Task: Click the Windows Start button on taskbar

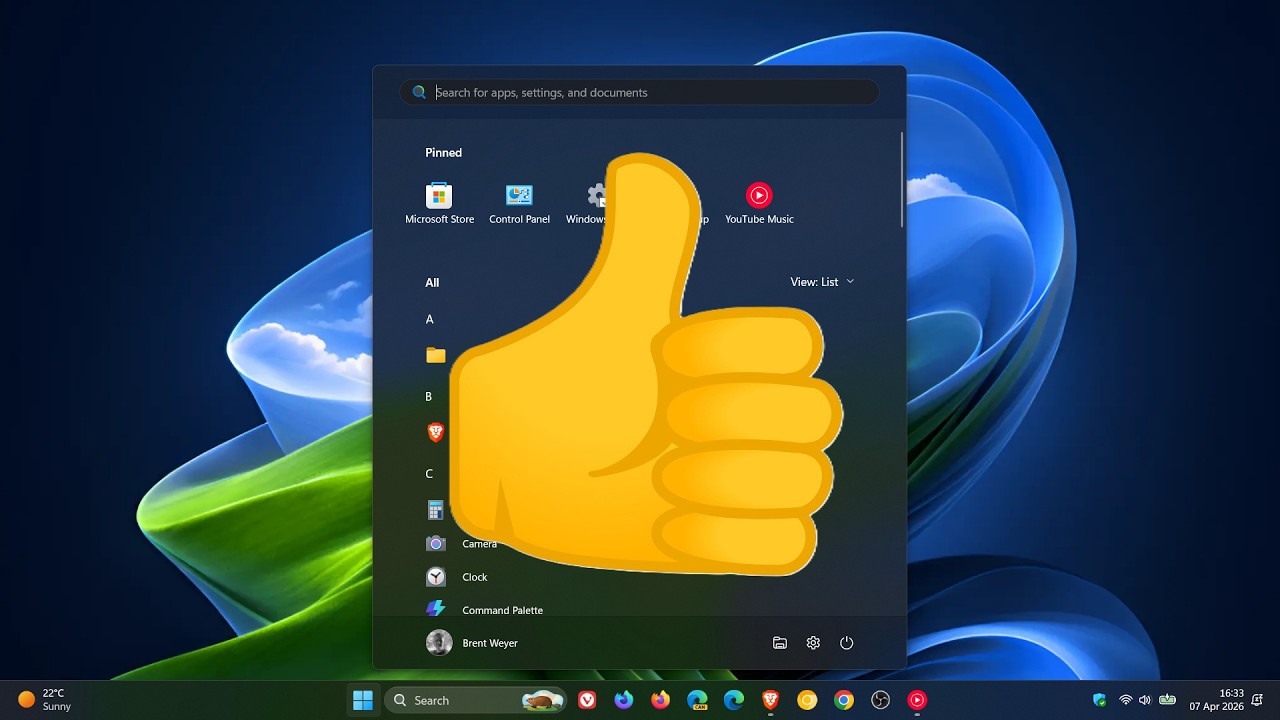Action: pyautogui.click(x=363, y=700)
